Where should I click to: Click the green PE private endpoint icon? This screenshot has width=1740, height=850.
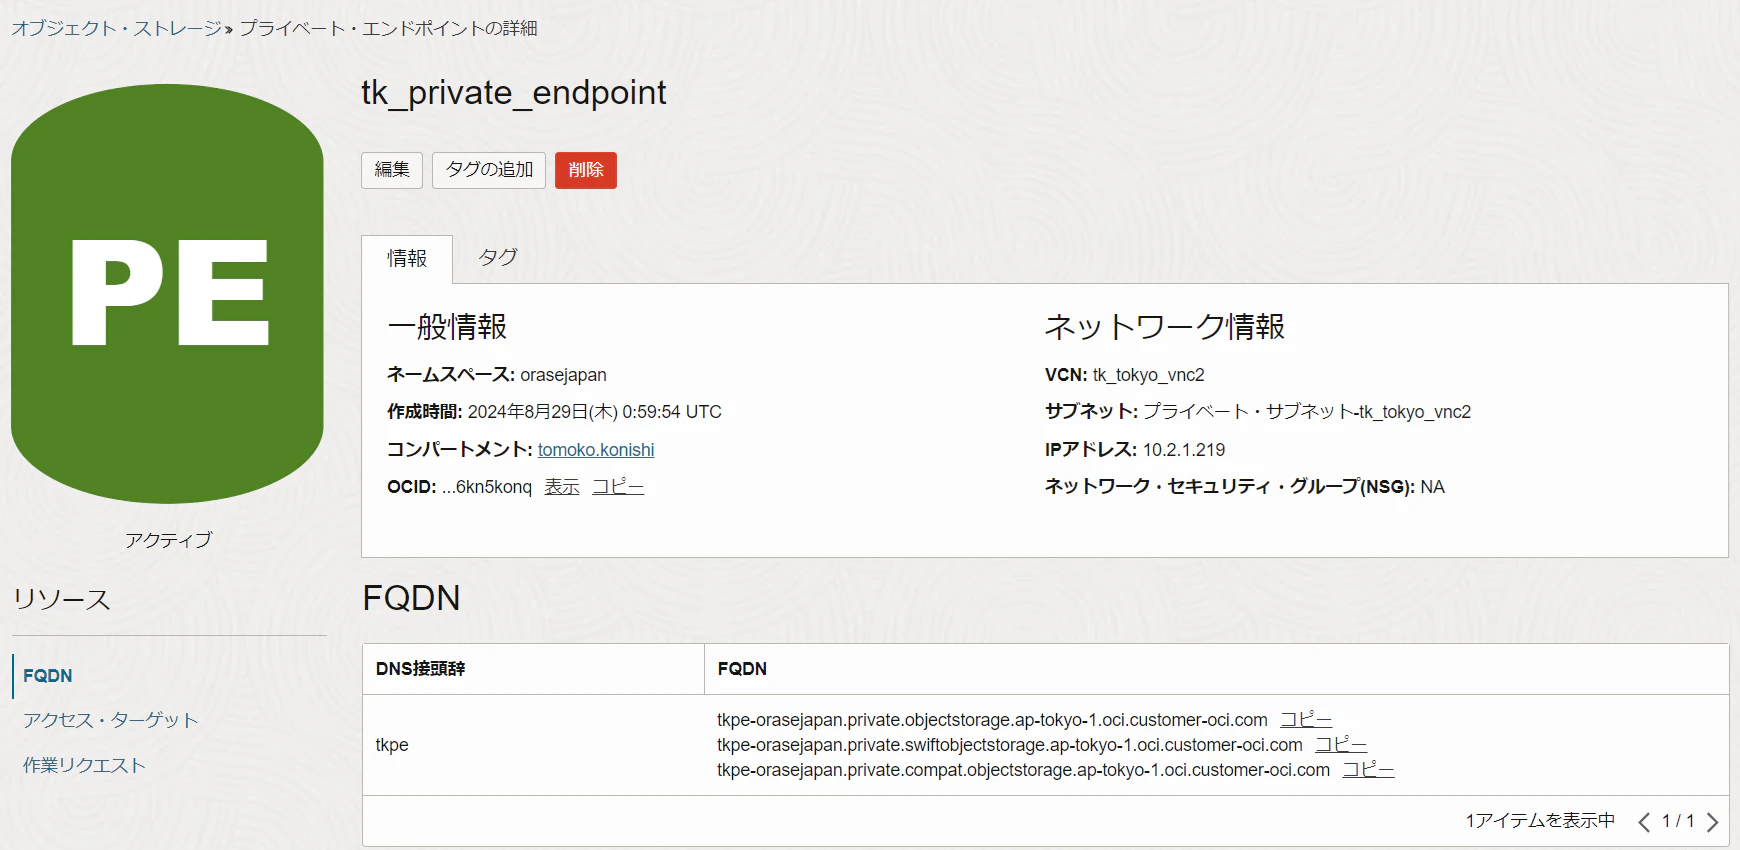167,294
